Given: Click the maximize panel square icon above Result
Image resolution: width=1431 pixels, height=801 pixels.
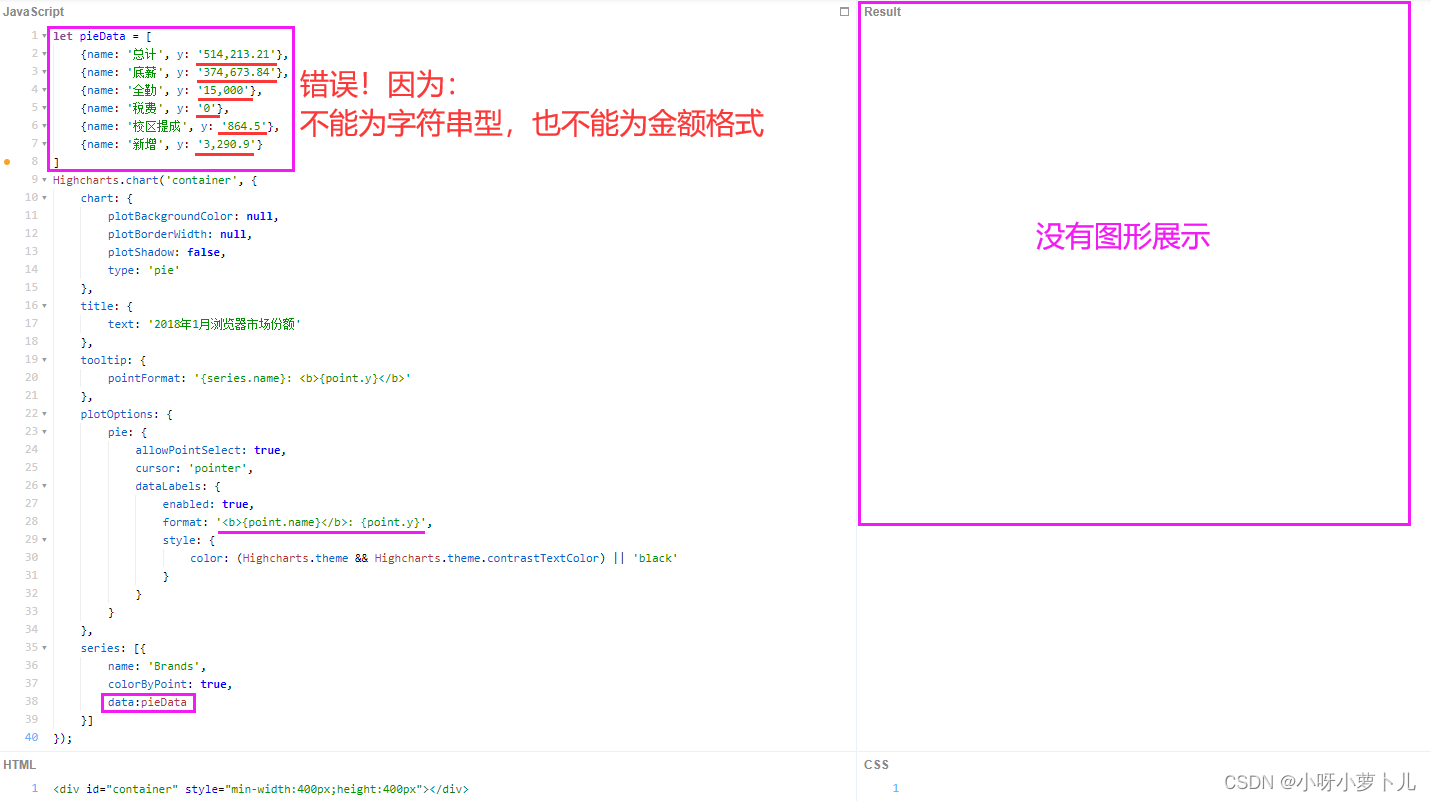Looking at the screenshot, I should (x=843, y=11).
